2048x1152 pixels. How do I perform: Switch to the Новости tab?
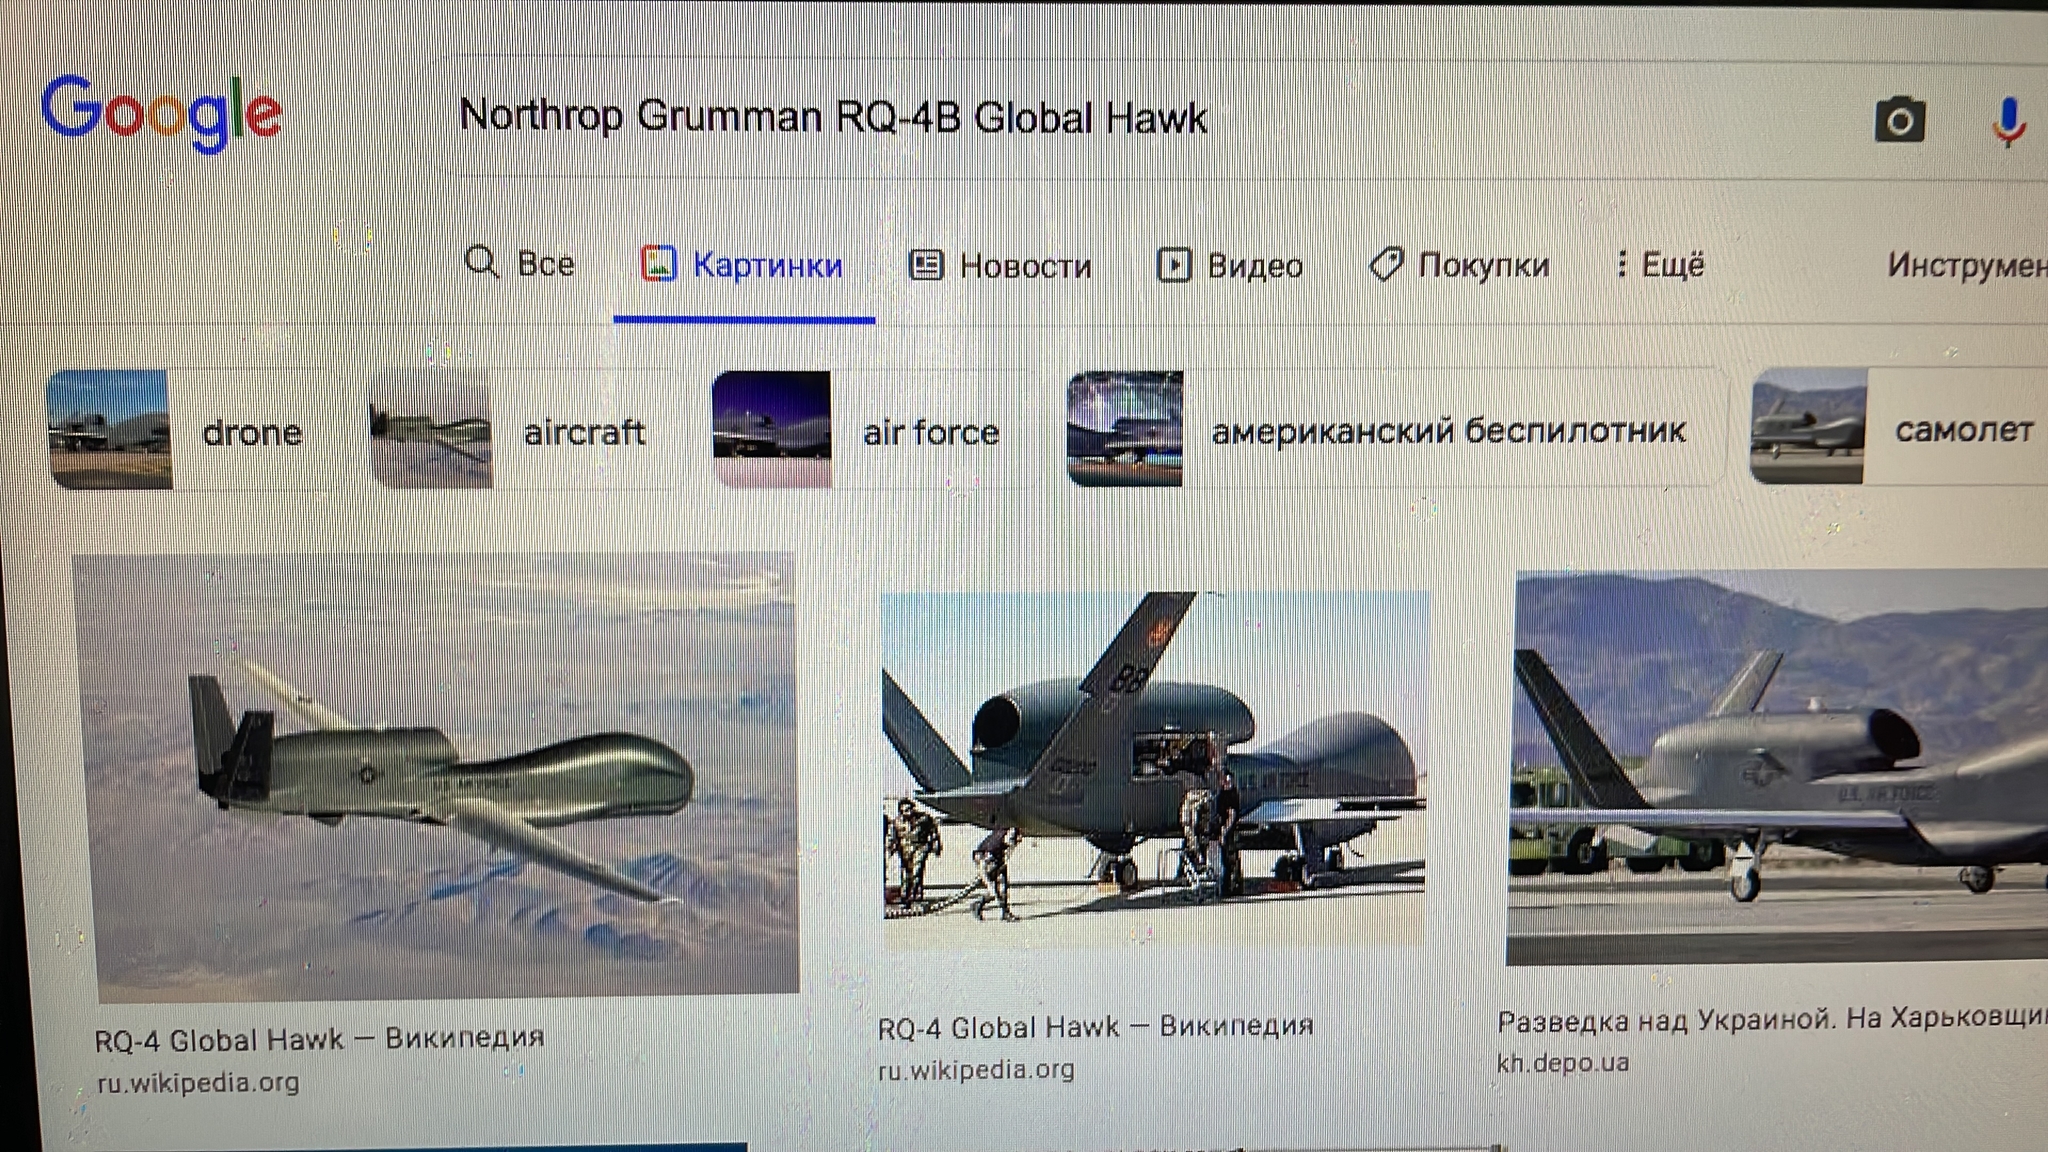point(1000,266)
